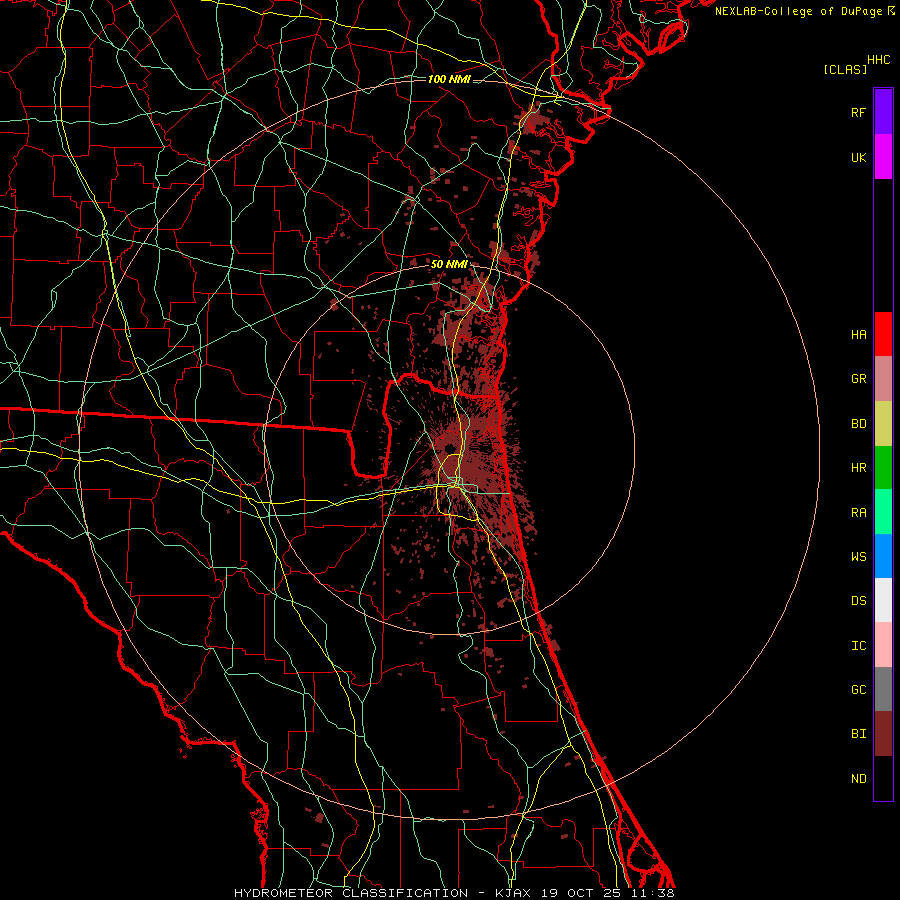
Task: Click the 'HA' legend label
Action: tap(858, 335)
